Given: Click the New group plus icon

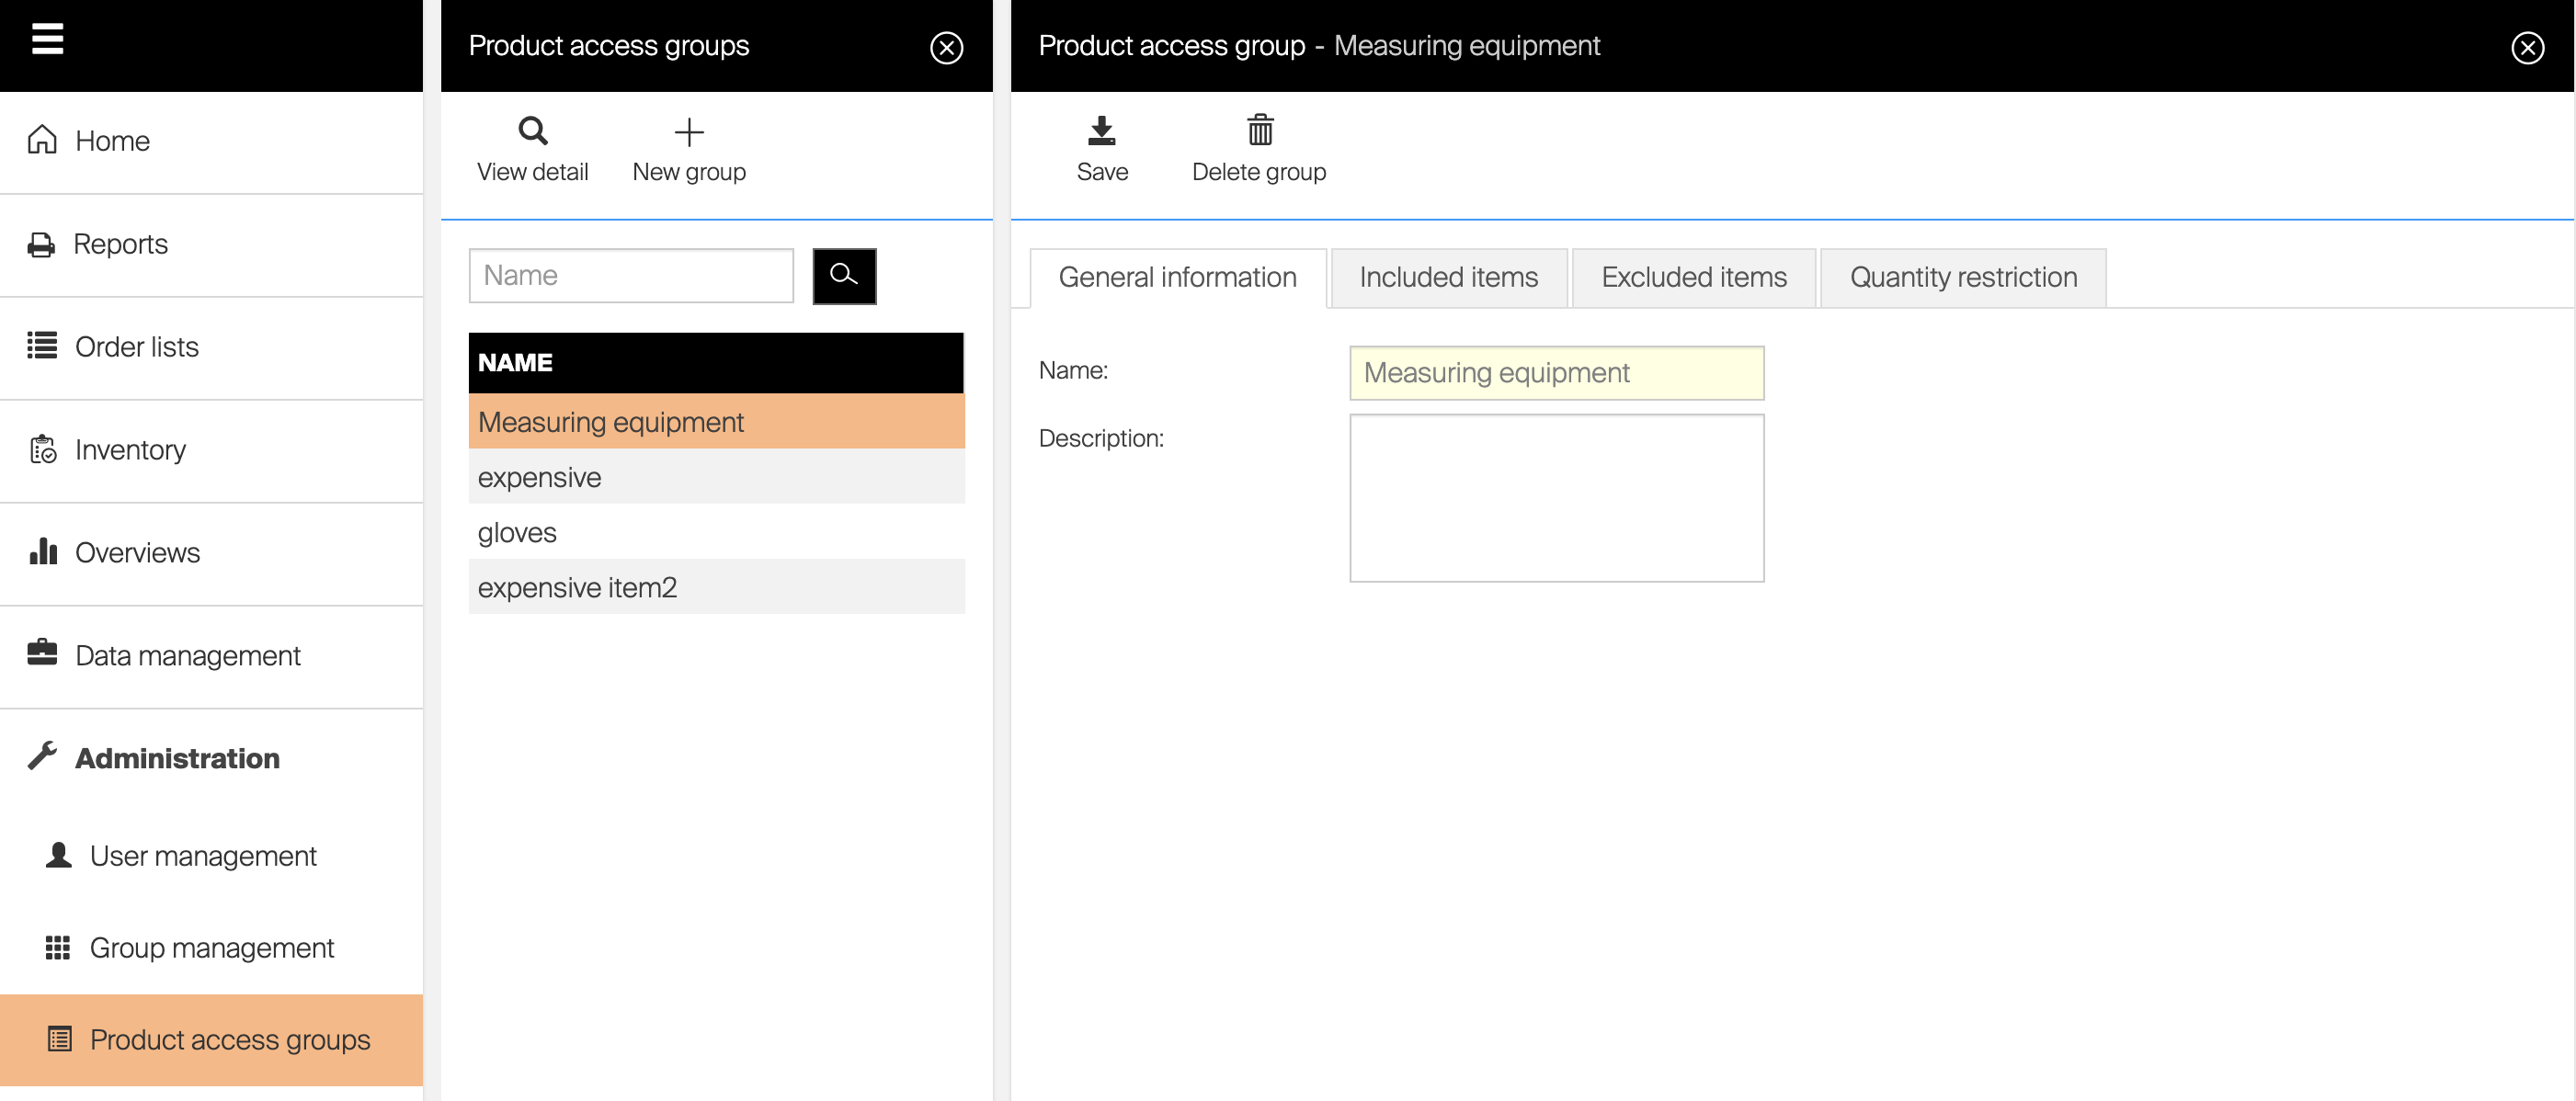Looking at the screenshot, I should (x=688, y=131).
